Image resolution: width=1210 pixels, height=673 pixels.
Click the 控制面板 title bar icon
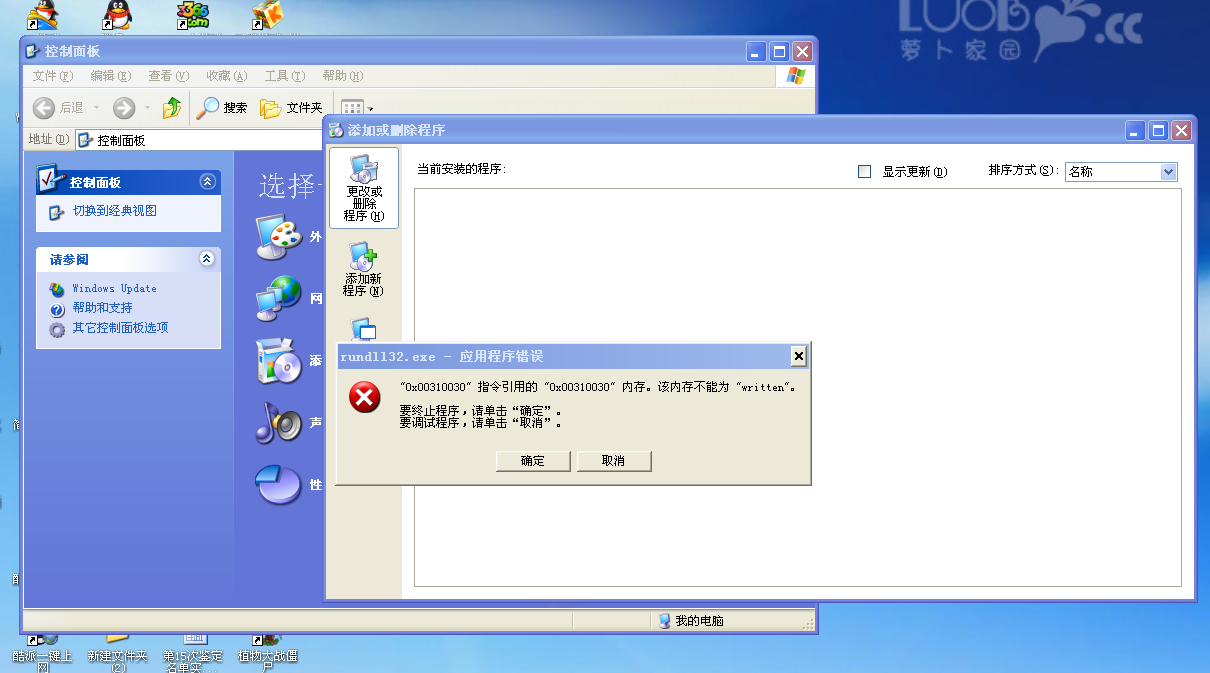(x=34, y=50)
